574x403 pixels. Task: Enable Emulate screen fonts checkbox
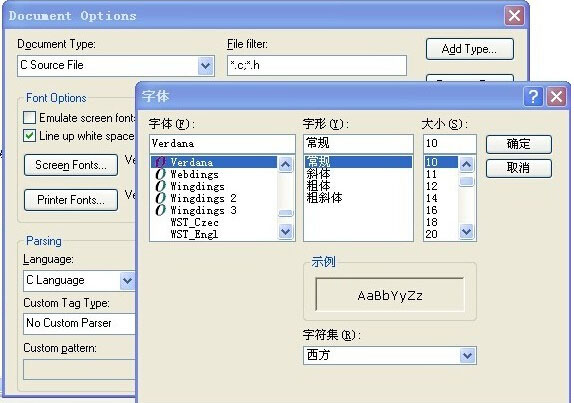(29, 117)
